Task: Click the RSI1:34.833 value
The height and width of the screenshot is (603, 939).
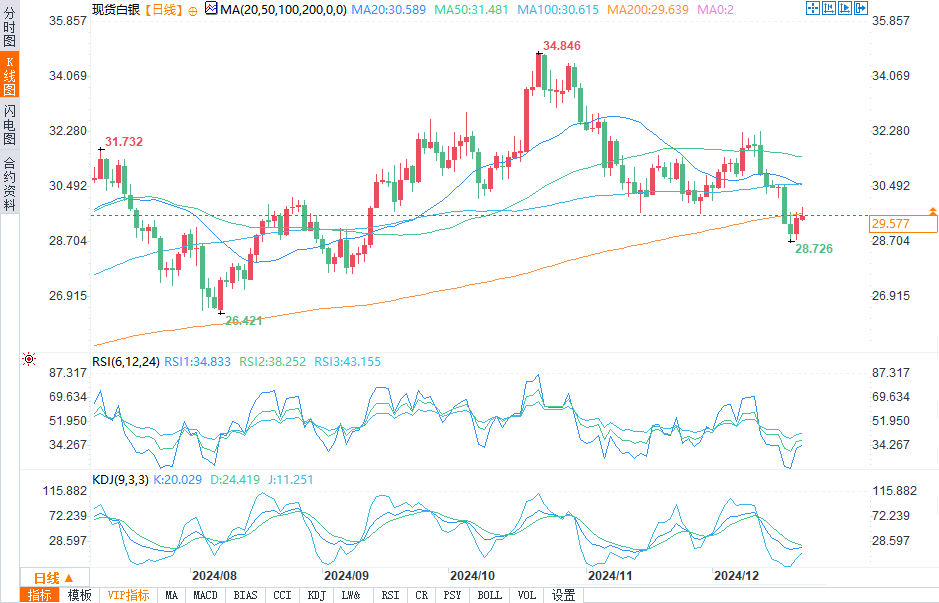Action: [198, 362]
